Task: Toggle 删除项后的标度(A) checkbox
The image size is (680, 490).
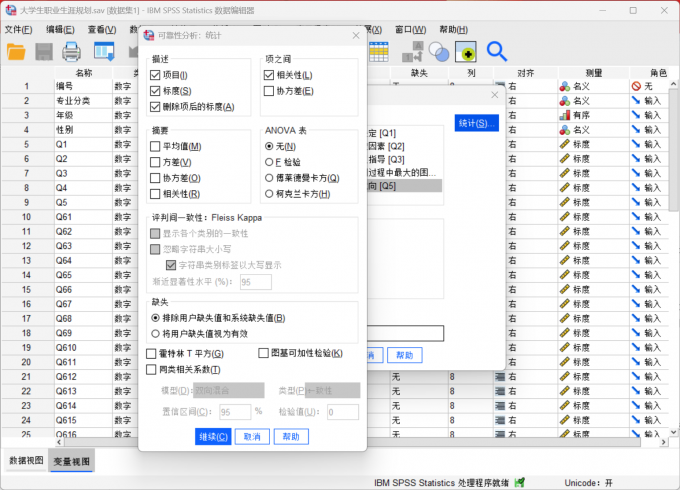Action: (155, 107)
